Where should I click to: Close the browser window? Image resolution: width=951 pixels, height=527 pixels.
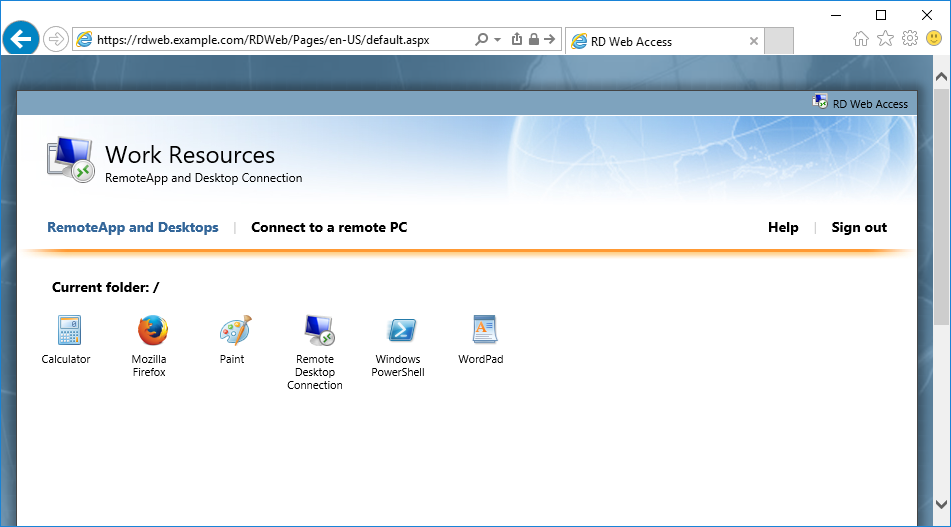pos(927,15)
